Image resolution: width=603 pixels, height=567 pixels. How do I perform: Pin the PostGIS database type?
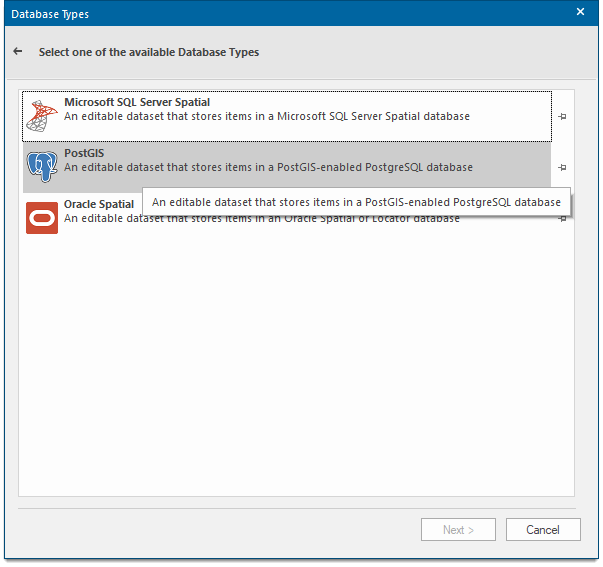(563, 167)
